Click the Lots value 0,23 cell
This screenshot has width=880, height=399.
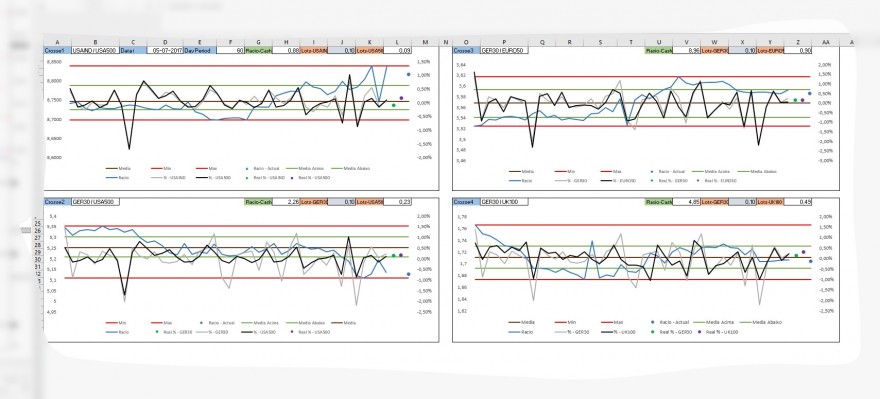[397, 202]
